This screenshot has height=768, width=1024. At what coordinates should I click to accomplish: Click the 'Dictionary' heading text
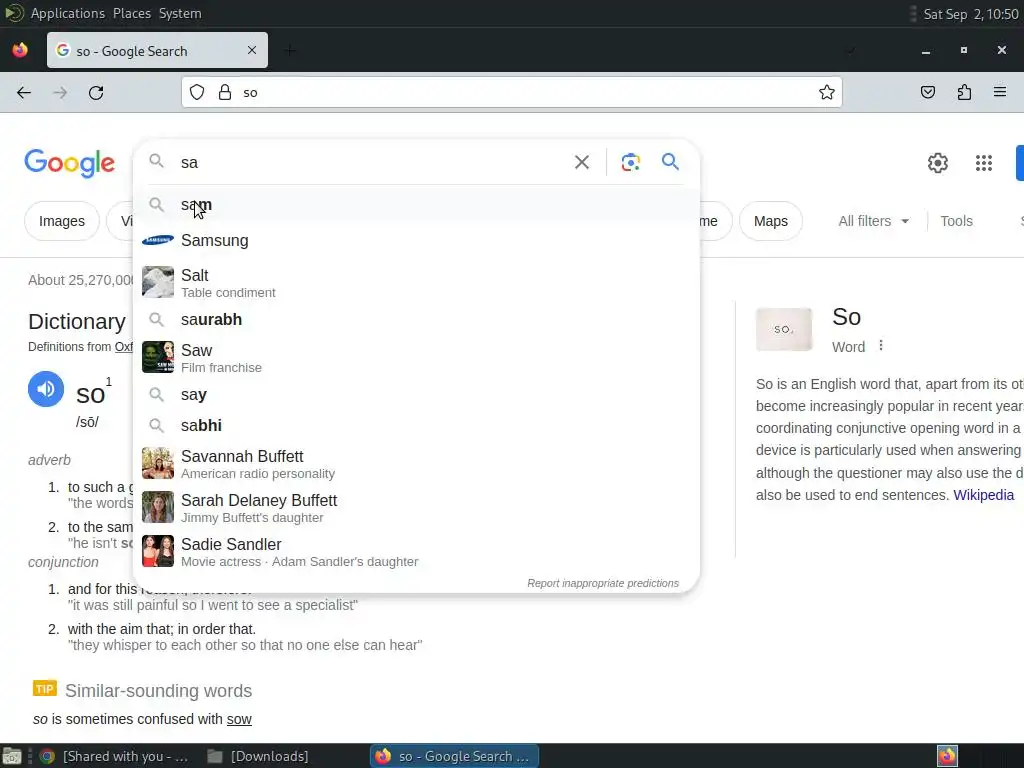tap(76, 321)
